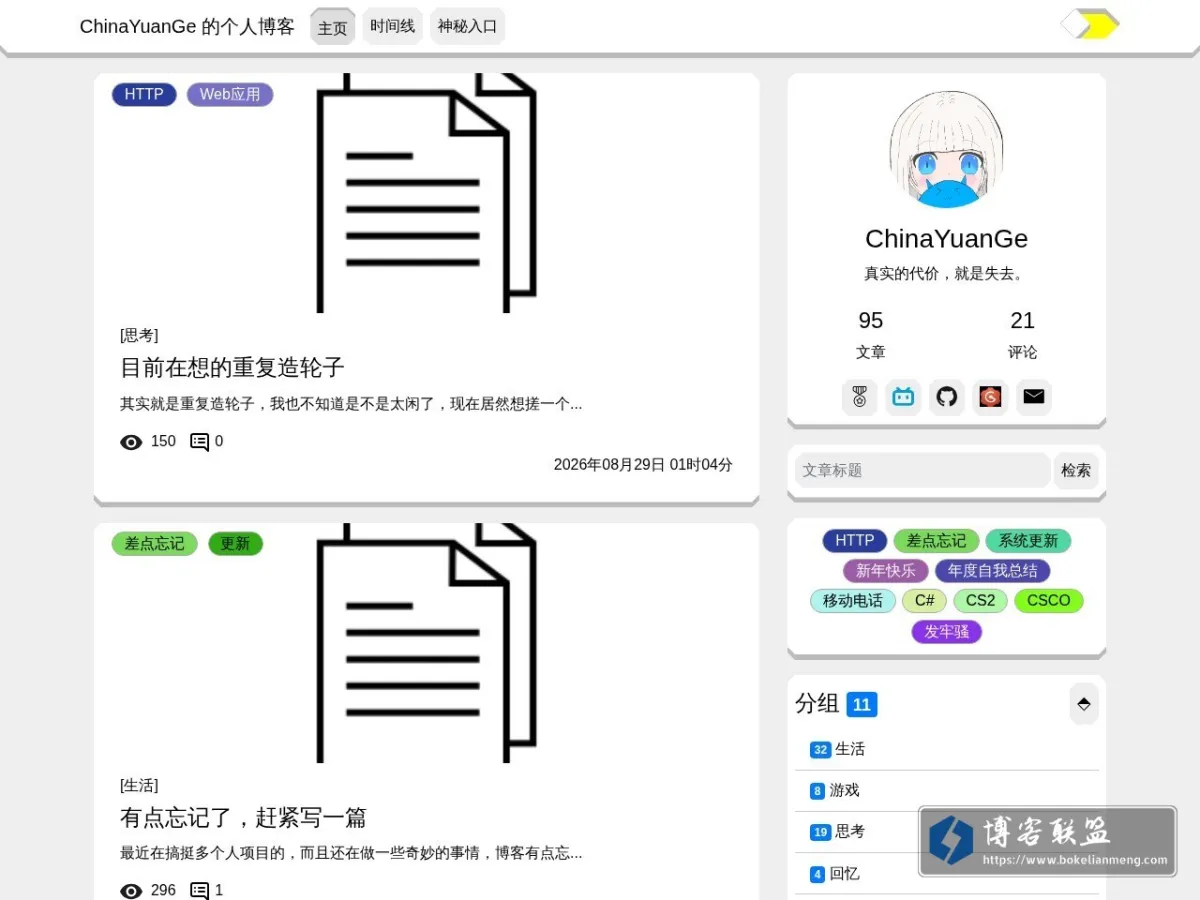The width and height of the screenshot is (1200, 900).
Task: Click the document cover image of first post
Action: (427, 193)
